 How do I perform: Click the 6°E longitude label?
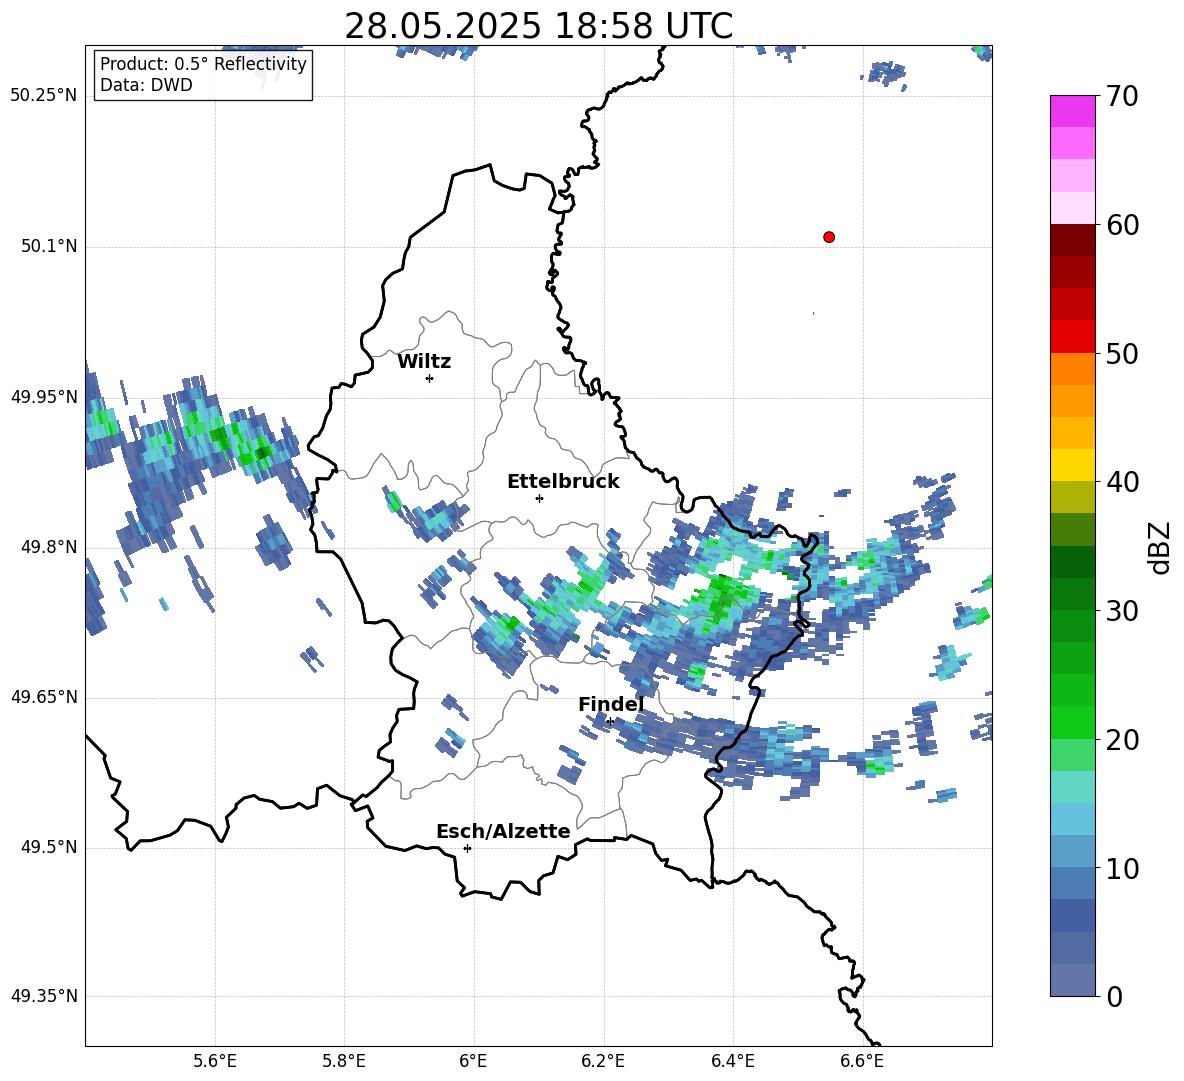point(473,1061)
